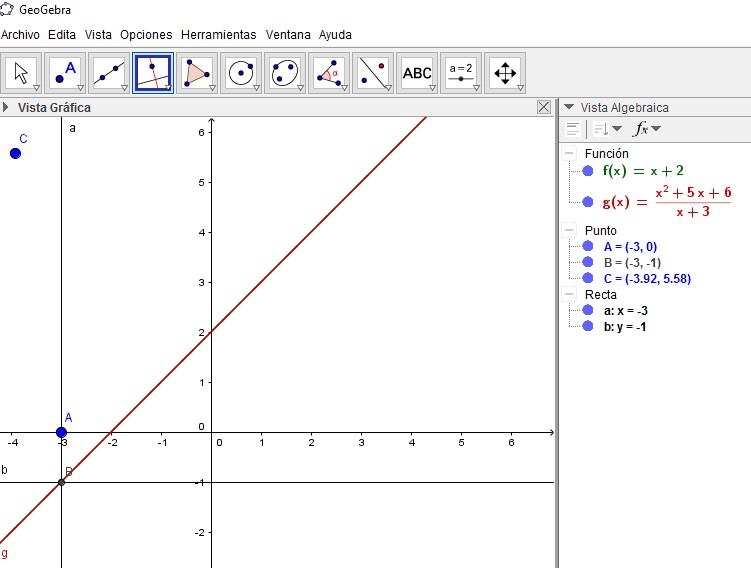Viewport: 751px width, 568px height.
Task: Toggle visibility of point B
Action: [588, 262]
